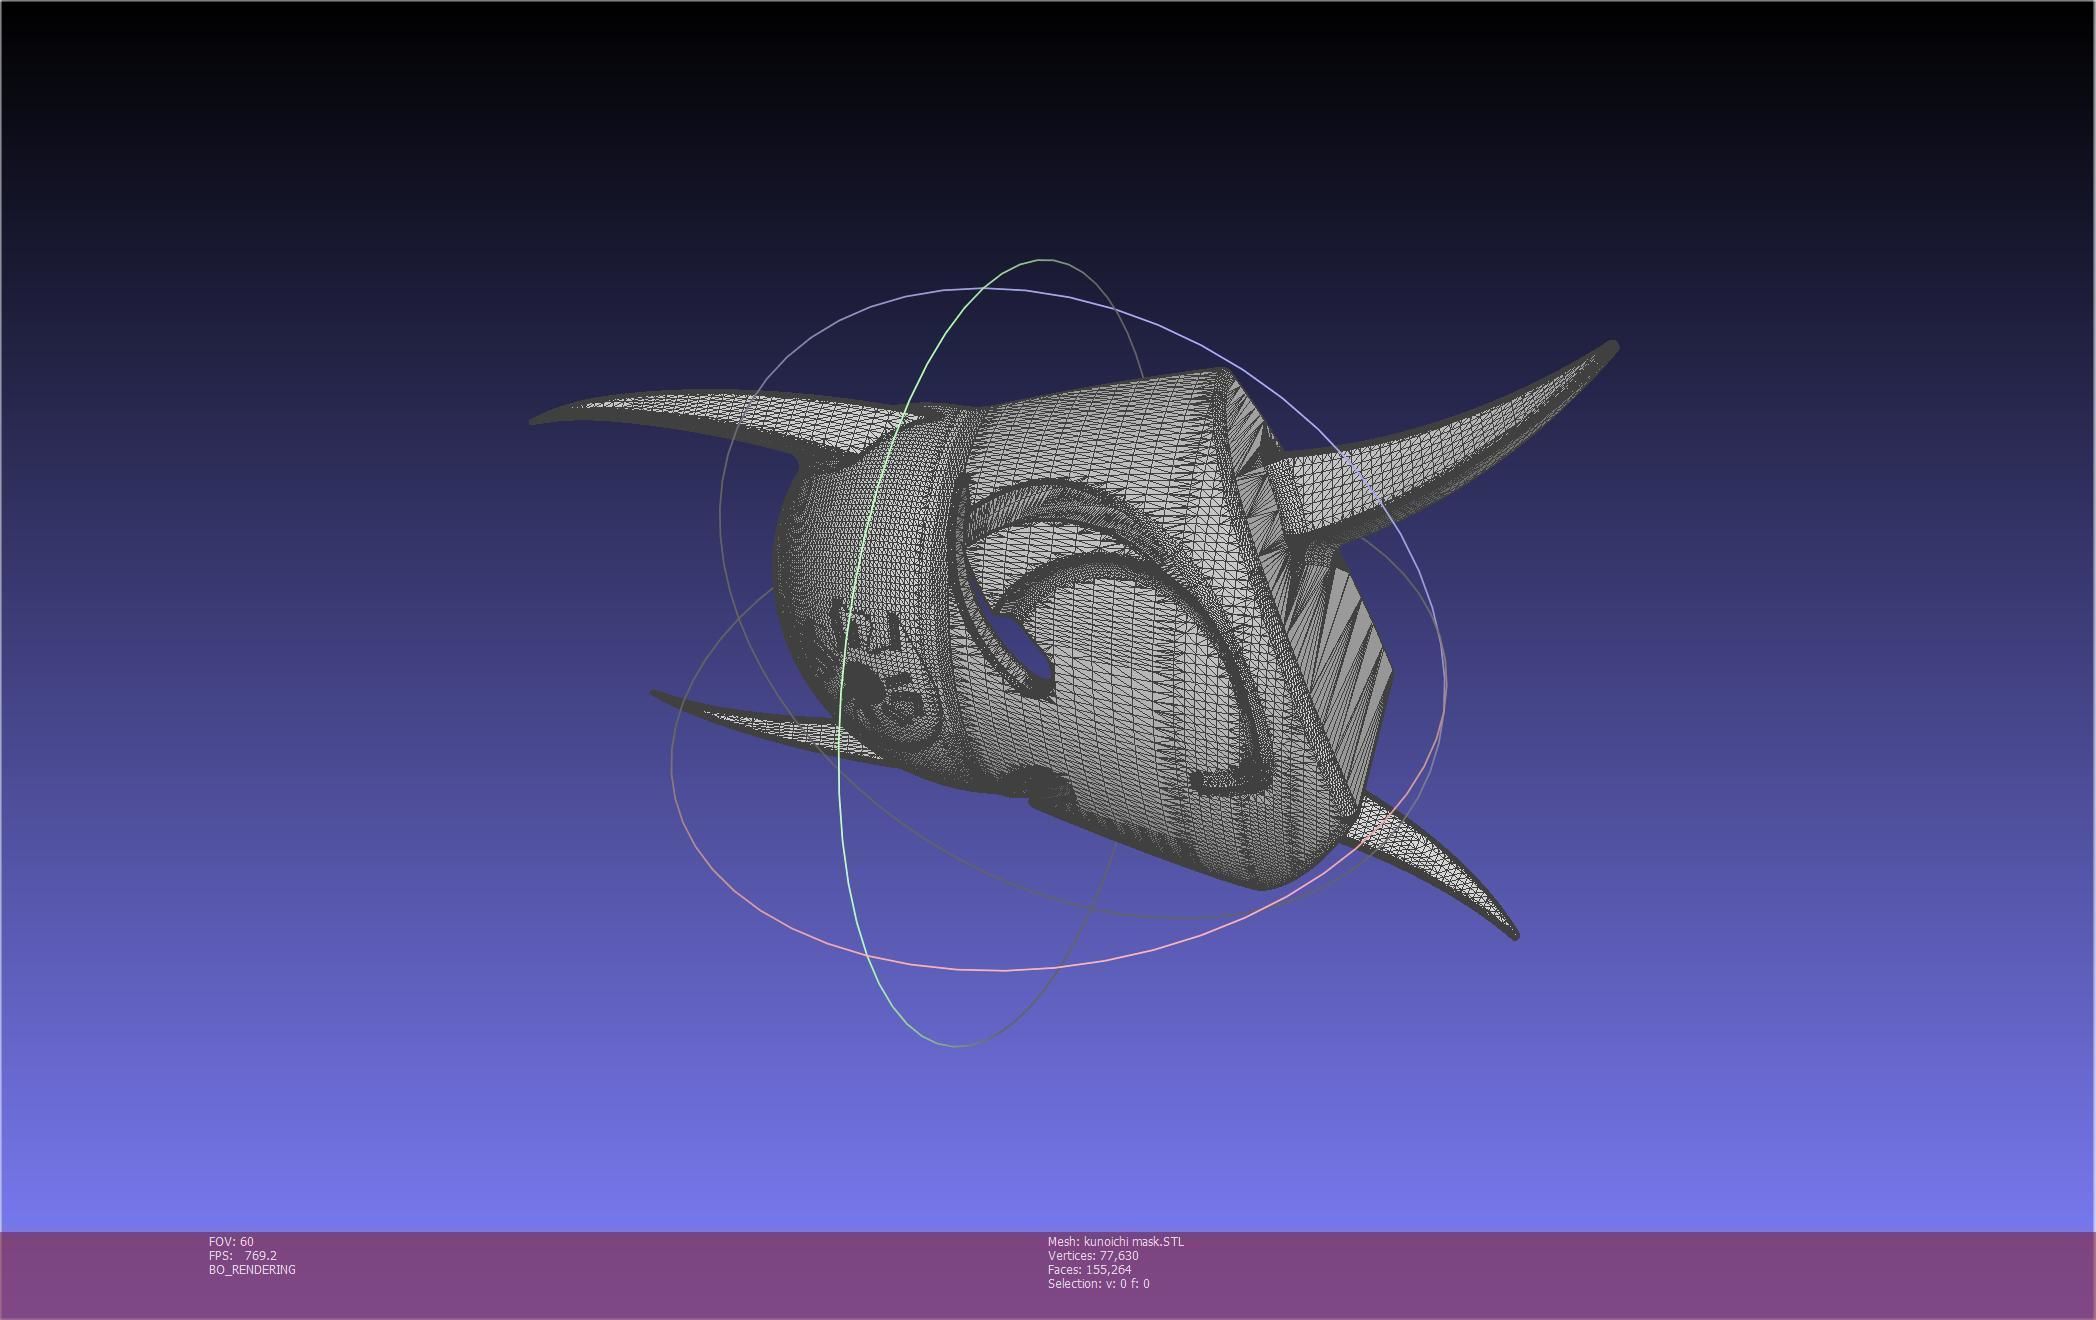
Task: Click the Faces: 155,264 info line
Action: pos(1089,1270)
